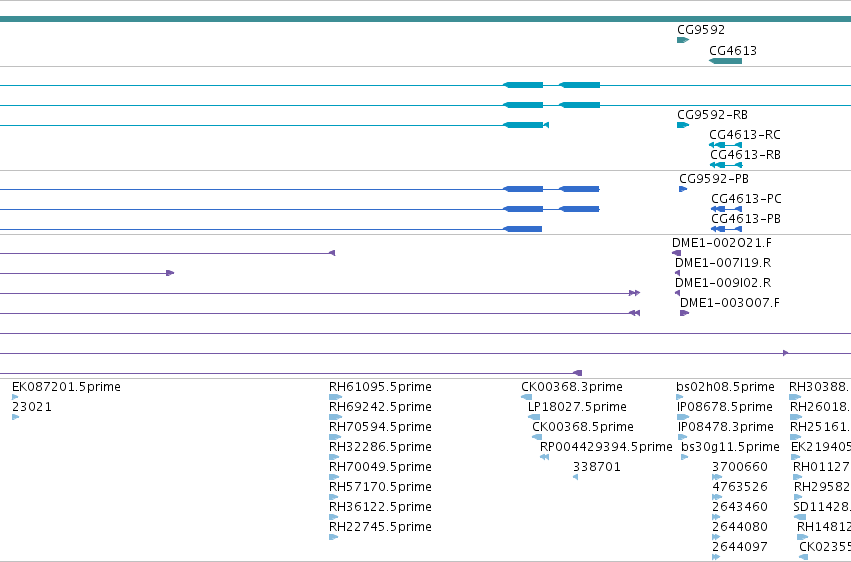851x562 pixels.
Task: Click the CG4613-PC protein glyph
Action: click(x=726, y=209)
